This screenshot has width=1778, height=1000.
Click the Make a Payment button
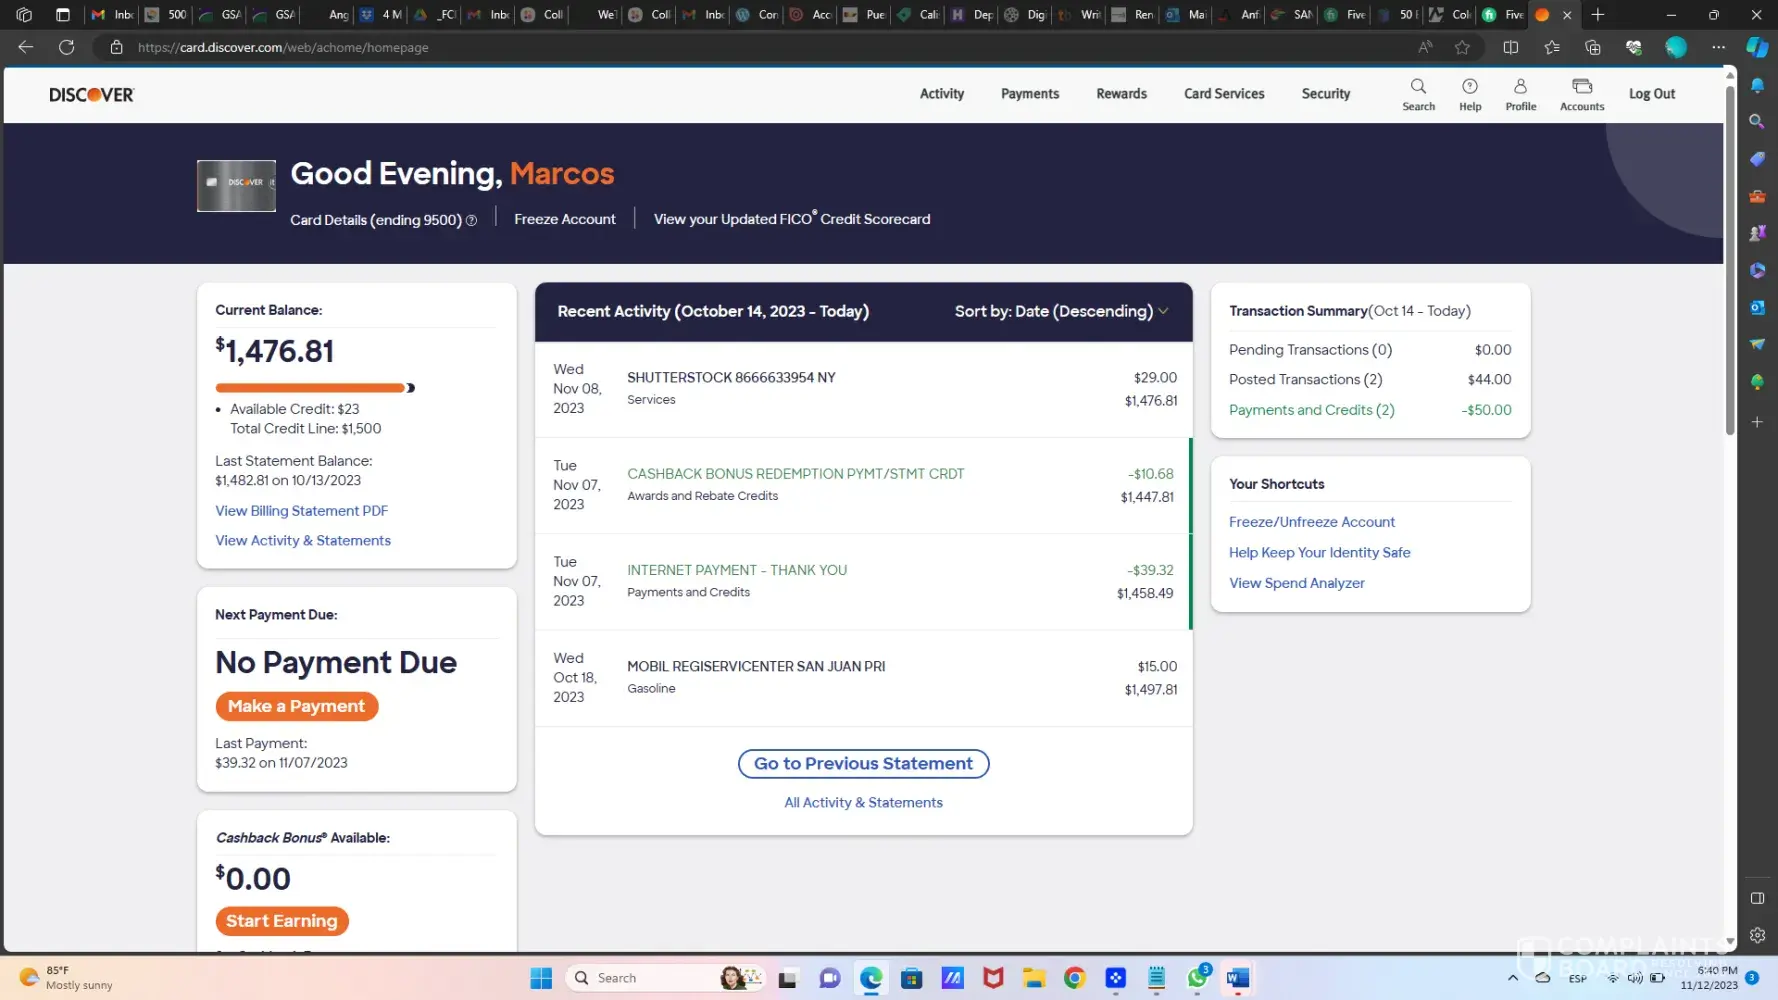pyautogui.click(x=296, y=706)
